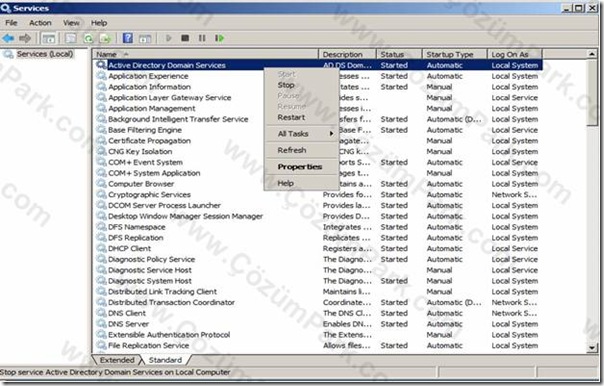The width and height of the screenshot is (604, 386).
Task: Select Desktop Window Manager Session Manager
Action: [185, 216]
